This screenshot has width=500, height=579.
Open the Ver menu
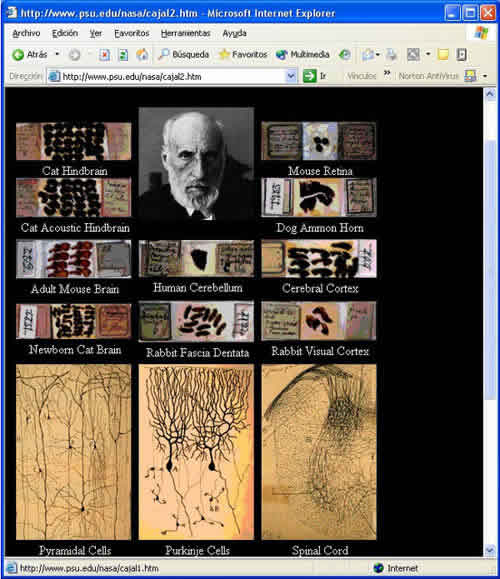pyautogui.click(x=96, y=34)
